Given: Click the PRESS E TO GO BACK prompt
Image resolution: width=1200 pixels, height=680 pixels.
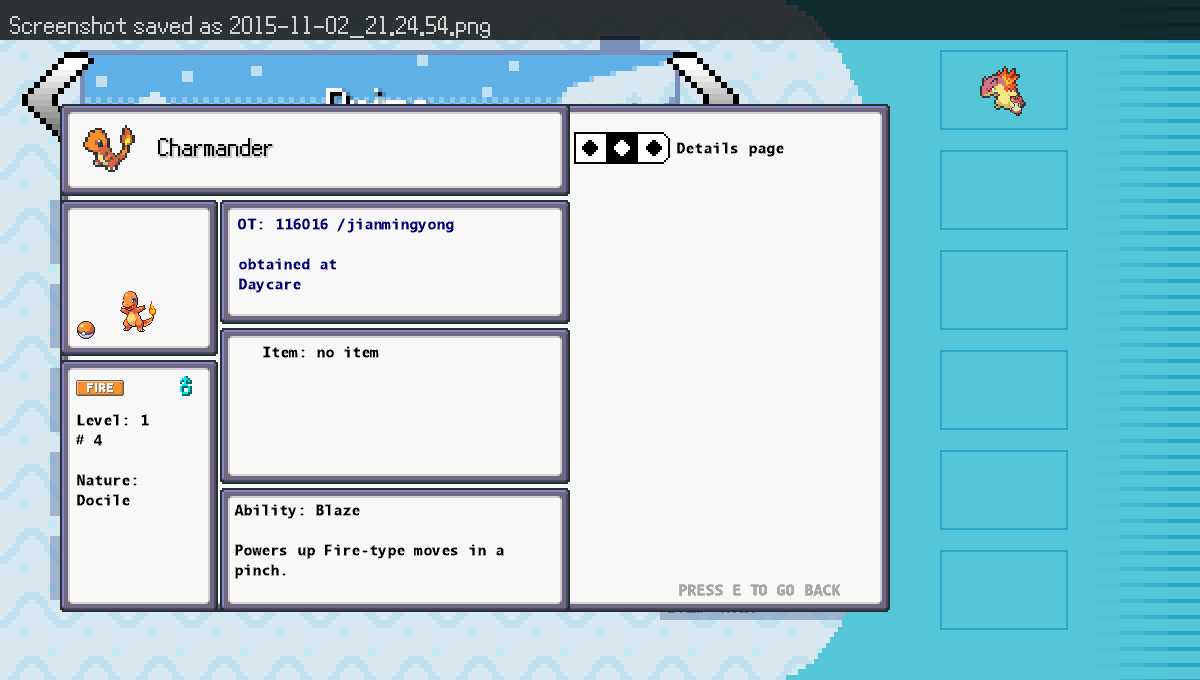Looking at the screenshot, I should click(x=759, y=590).
